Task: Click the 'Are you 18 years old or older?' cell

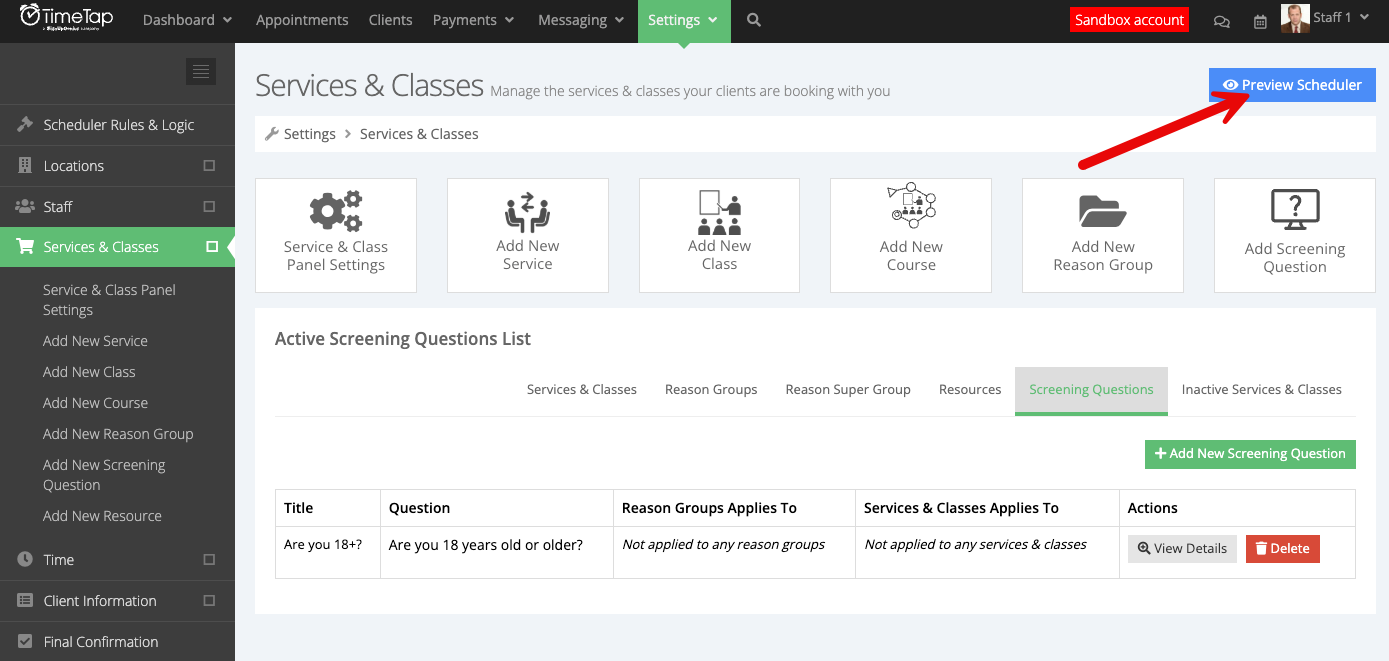Action: (497, 552)
